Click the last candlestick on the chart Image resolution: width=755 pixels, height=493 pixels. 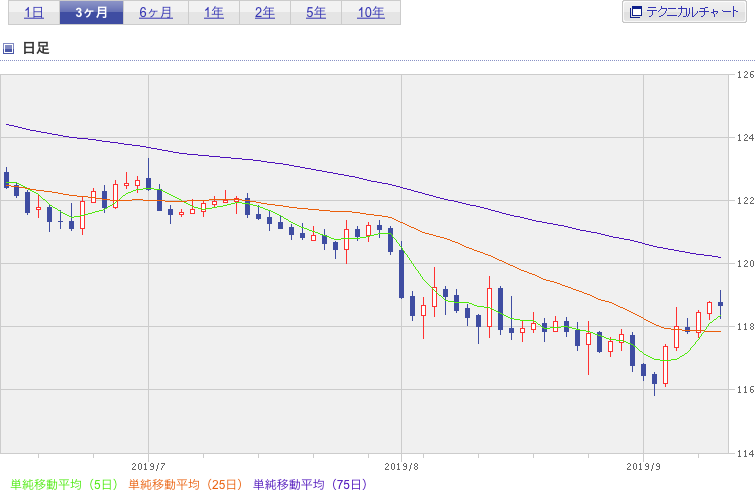click(x=720, y=304)
